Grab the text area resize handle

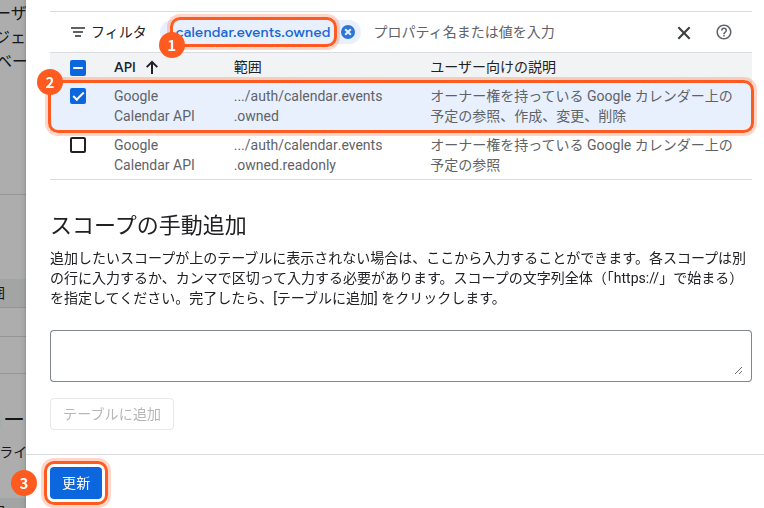coord(739,370)
